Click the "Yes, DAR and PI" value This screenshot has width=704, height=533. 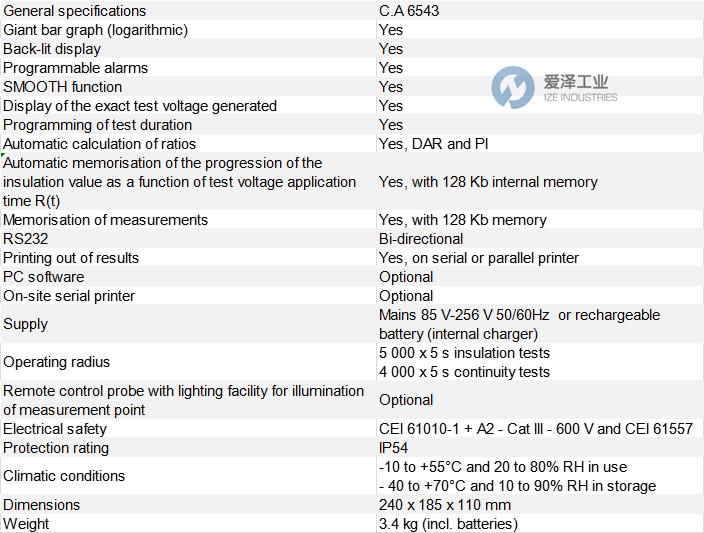pos(433,144)
